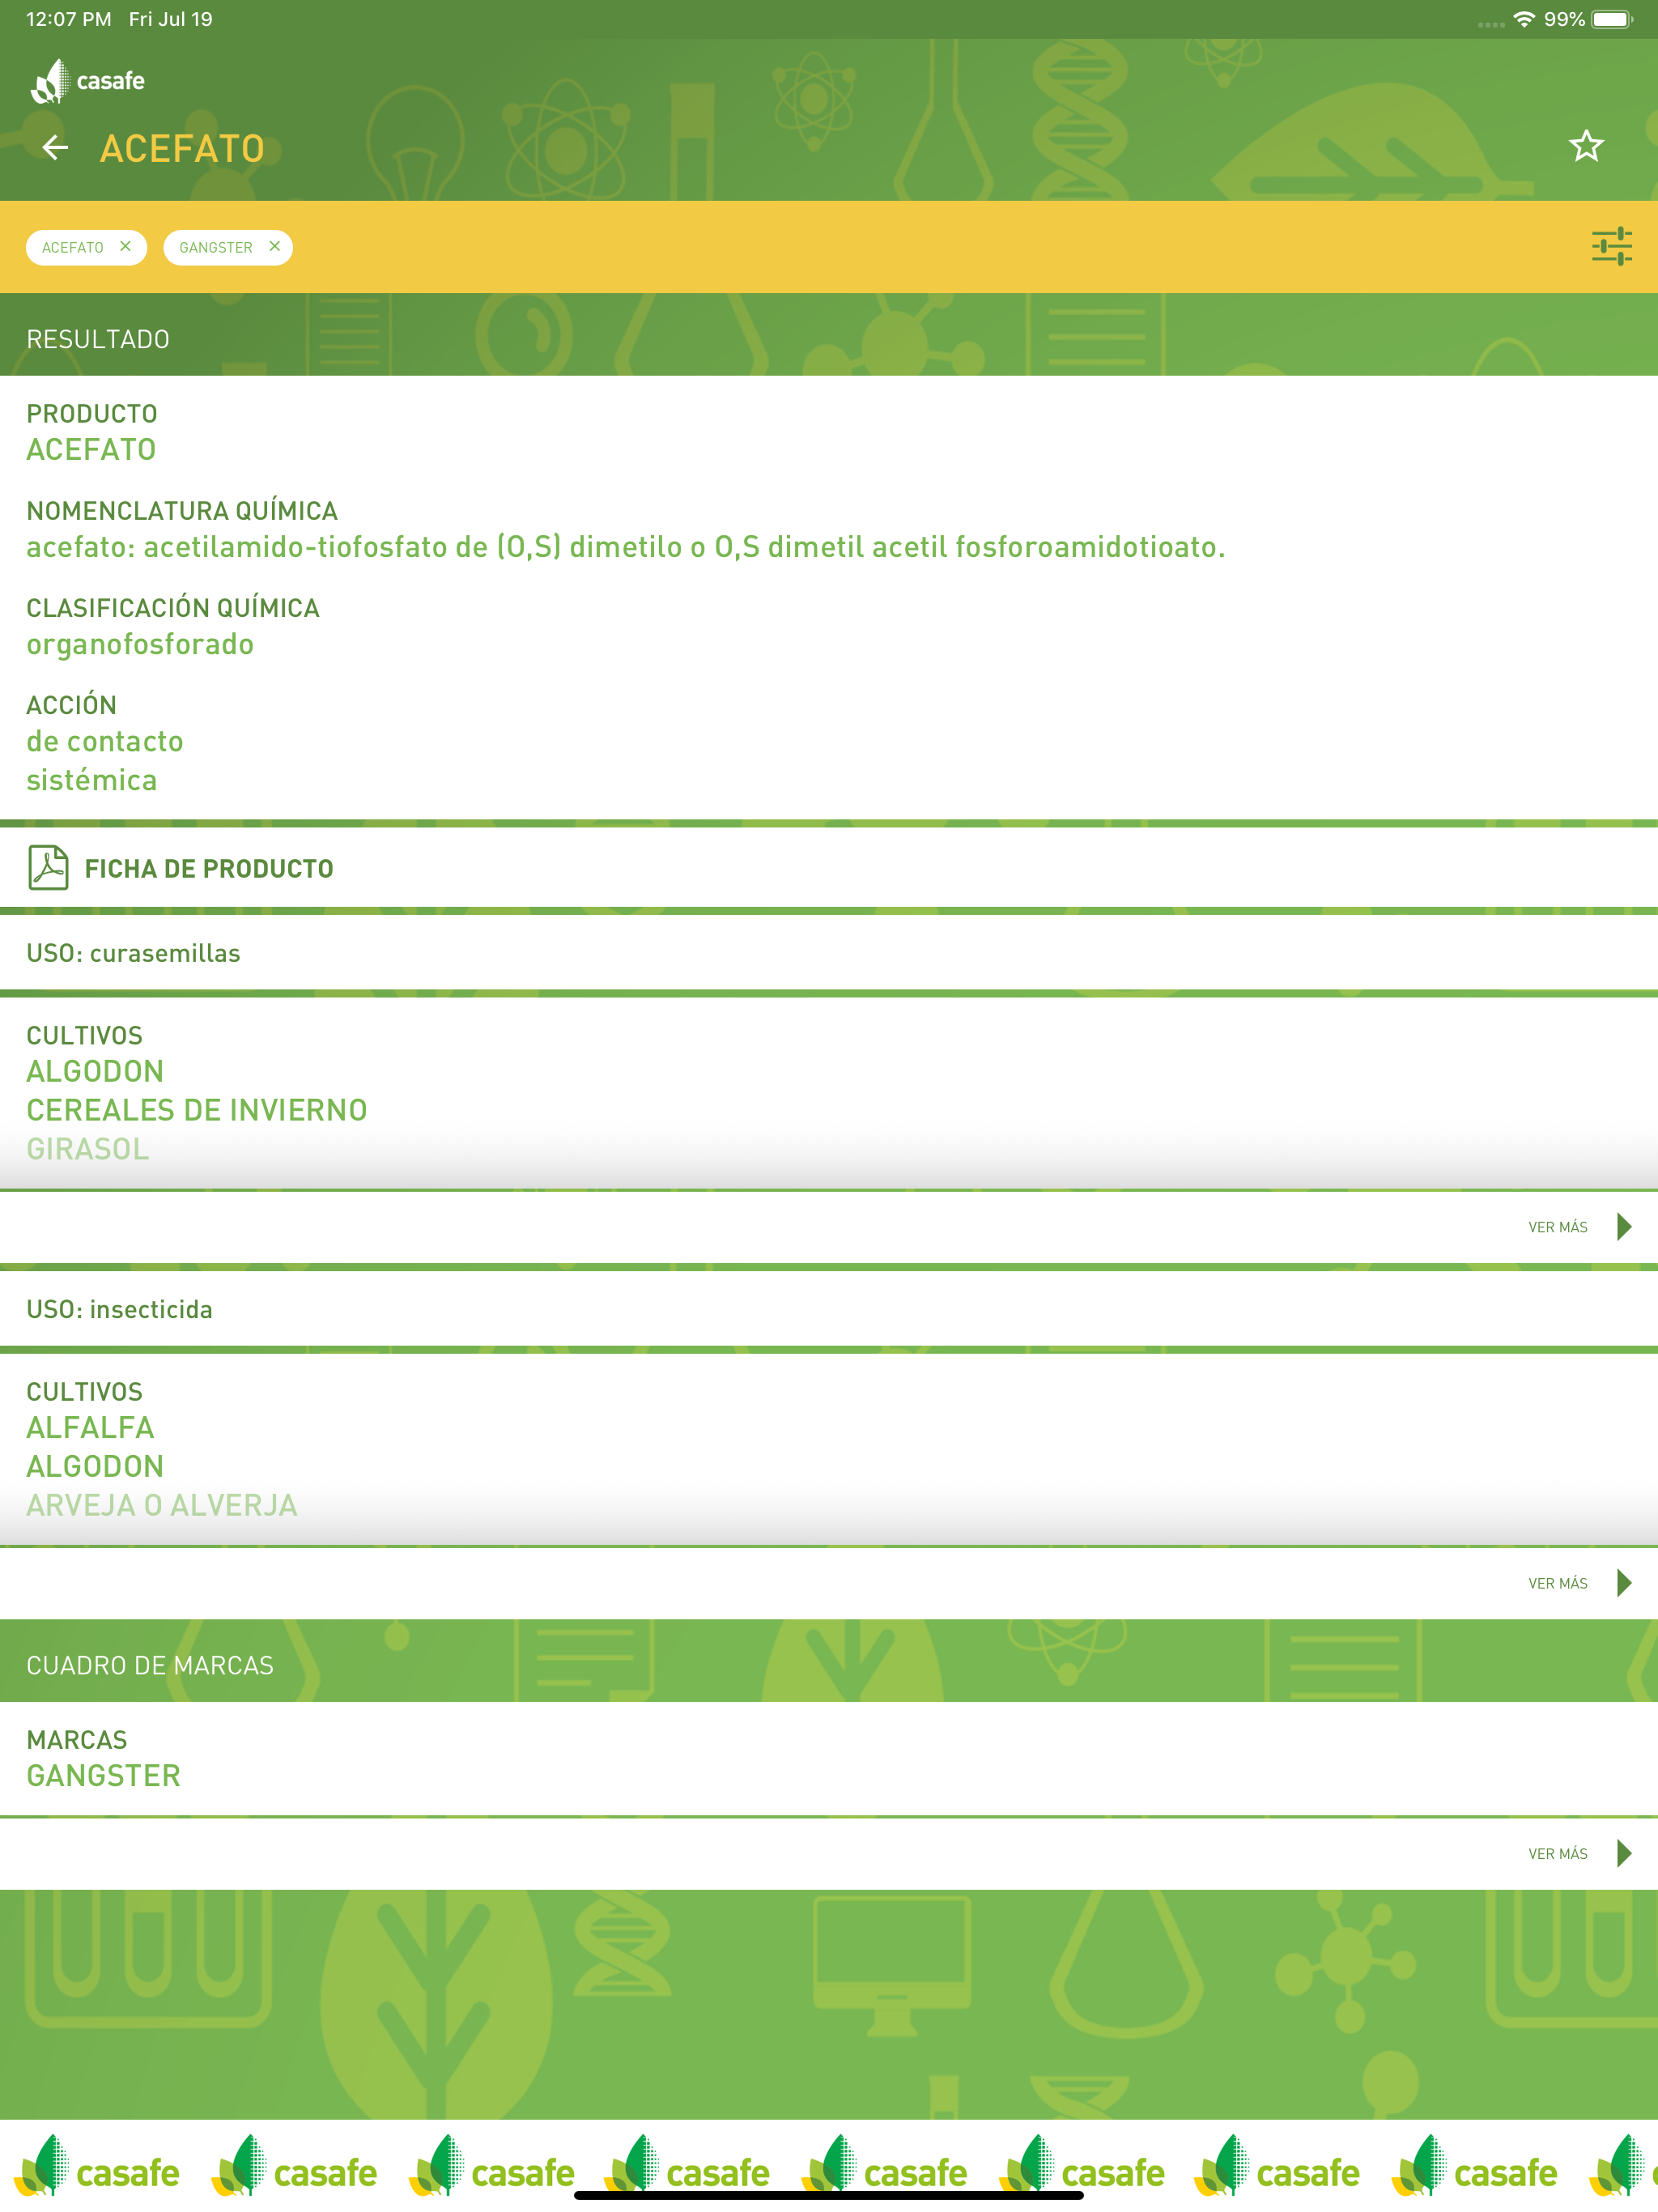Viewport: 1658px width, 2212px height.
Task: Remove the GANGSTER filter chip
Action: click(x=274, y=246)
